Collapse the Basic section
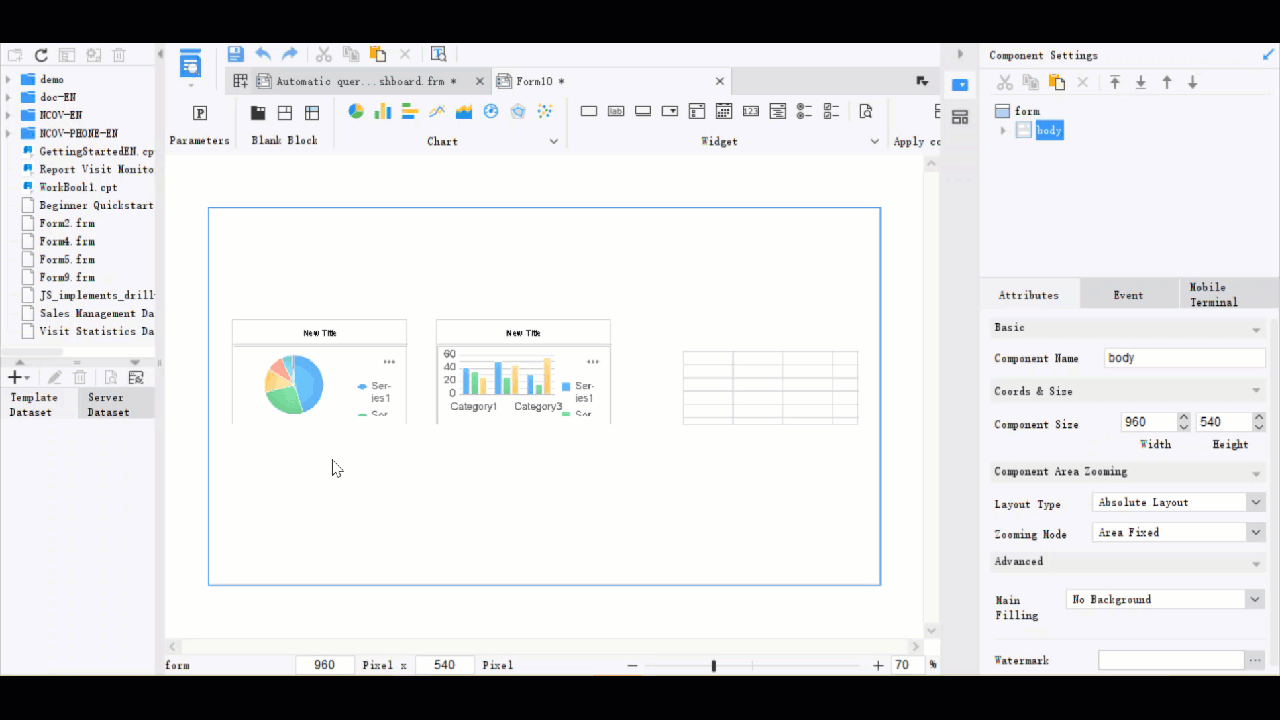This screenshot has width=1280, height=720. pyautogui.click(x=1256, y=329)
